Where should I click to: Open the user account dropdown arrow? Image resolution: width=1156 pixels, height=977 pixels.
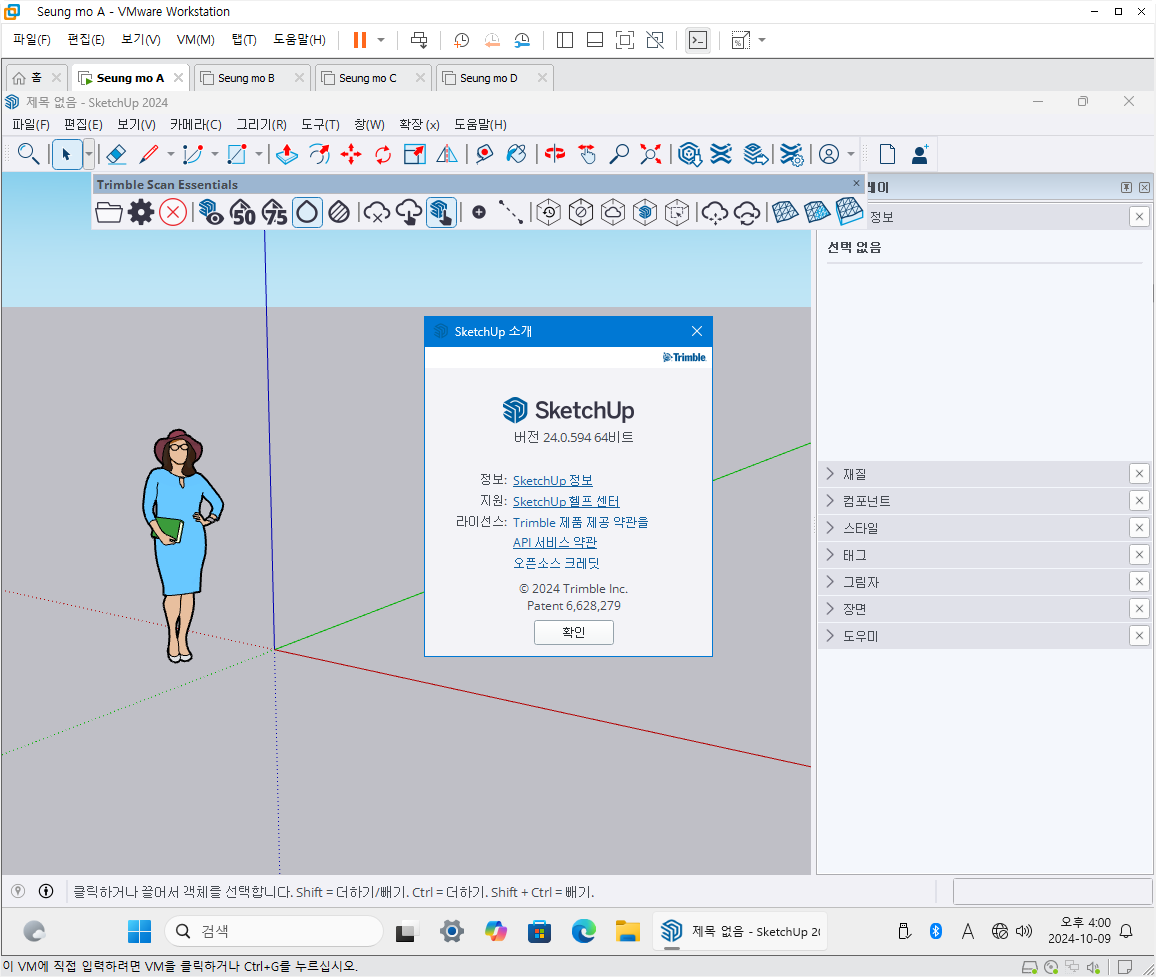pyautogui.click(x=851, y=154)
